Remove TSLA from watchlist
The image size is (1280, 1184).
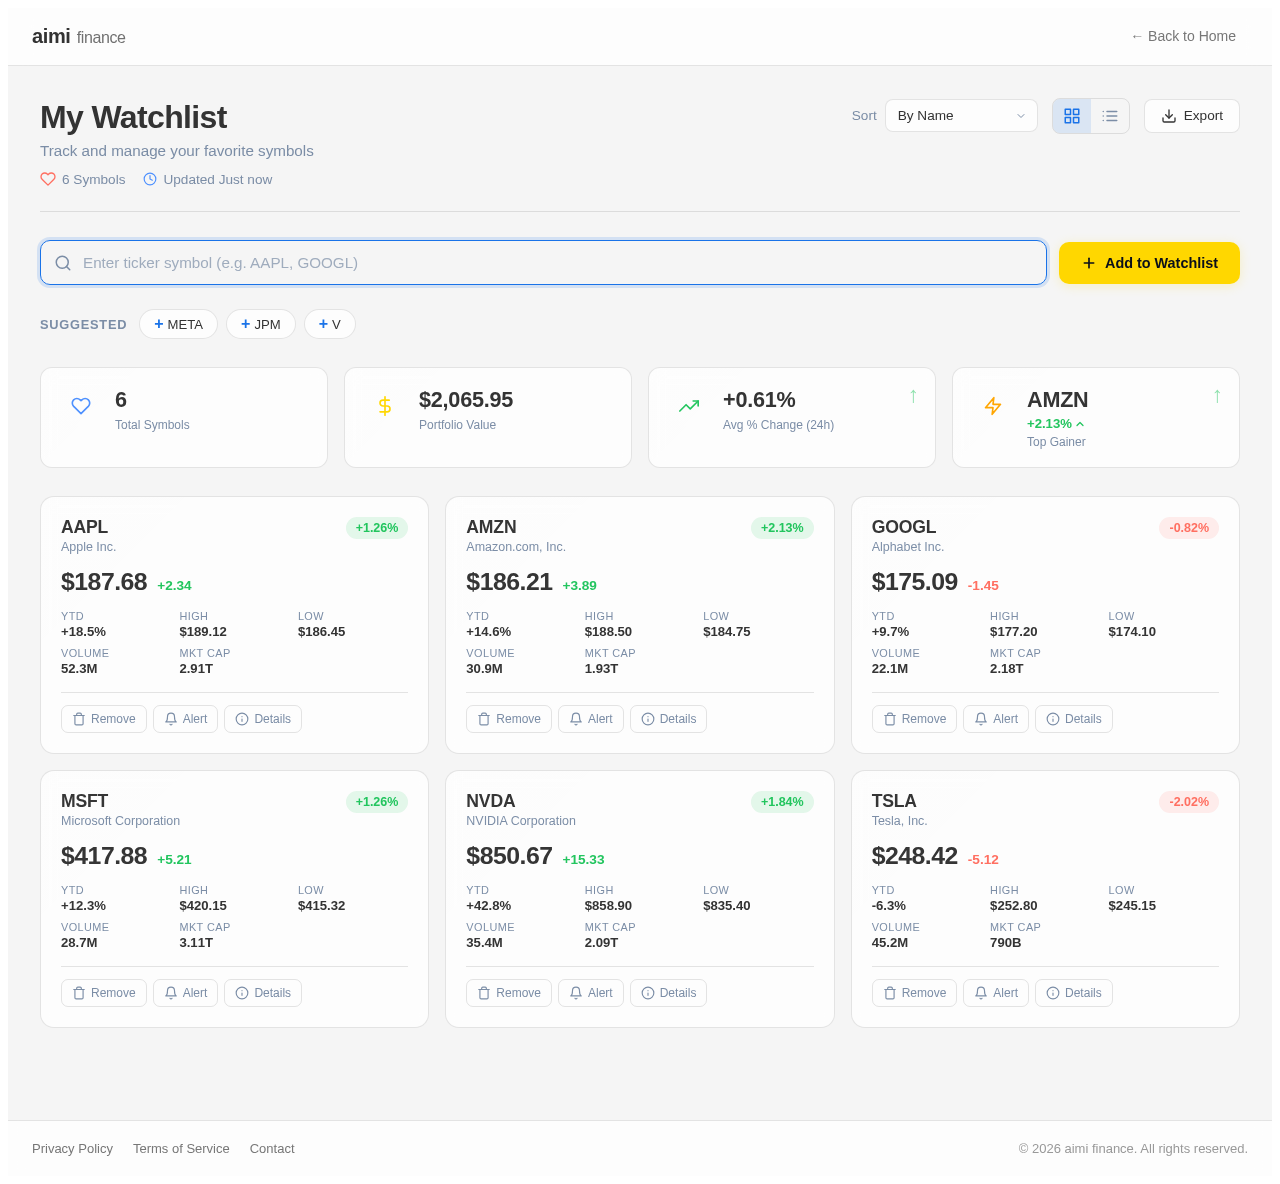pyautogui.click(x=914, y=993)
